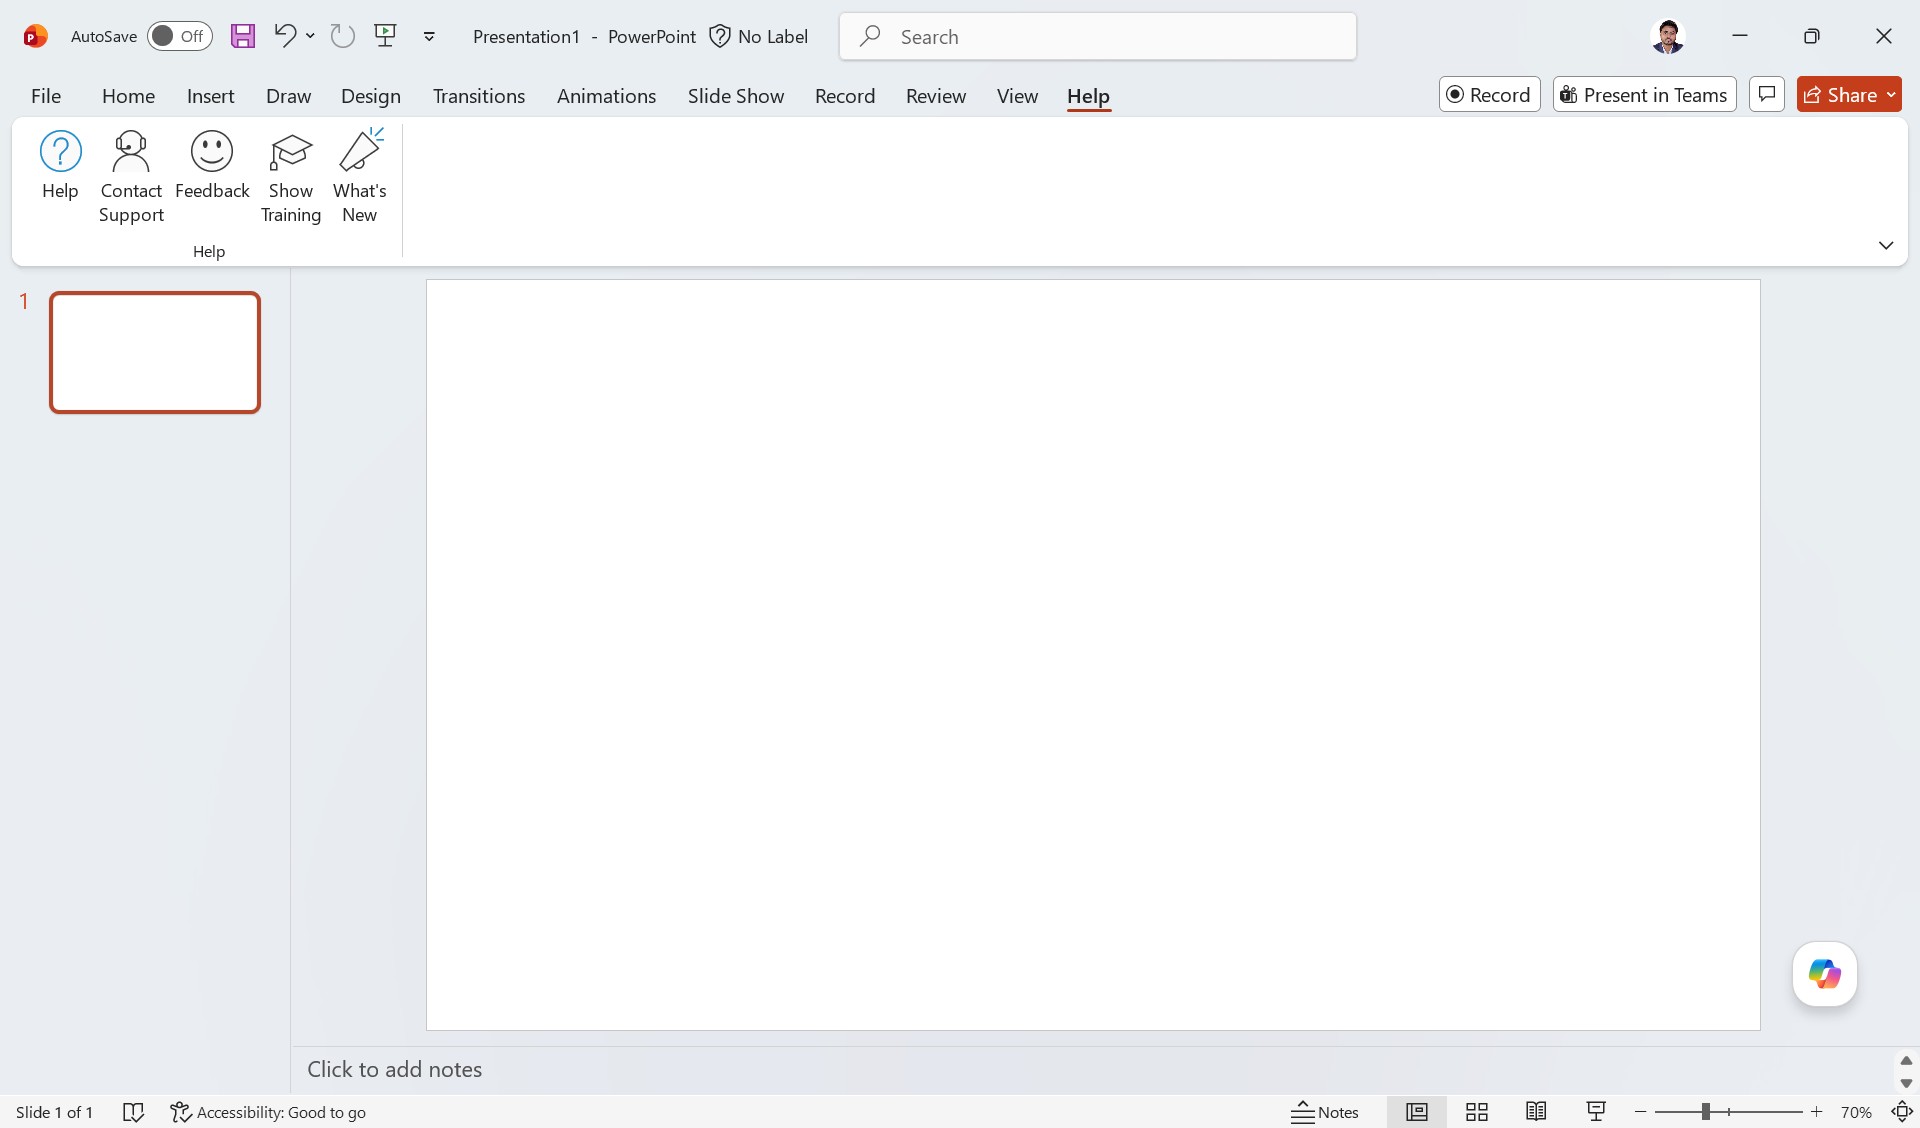Open the View tab
Image resolution: width=1920 pixels, height=1128 pixels.
click(1017, 96)
